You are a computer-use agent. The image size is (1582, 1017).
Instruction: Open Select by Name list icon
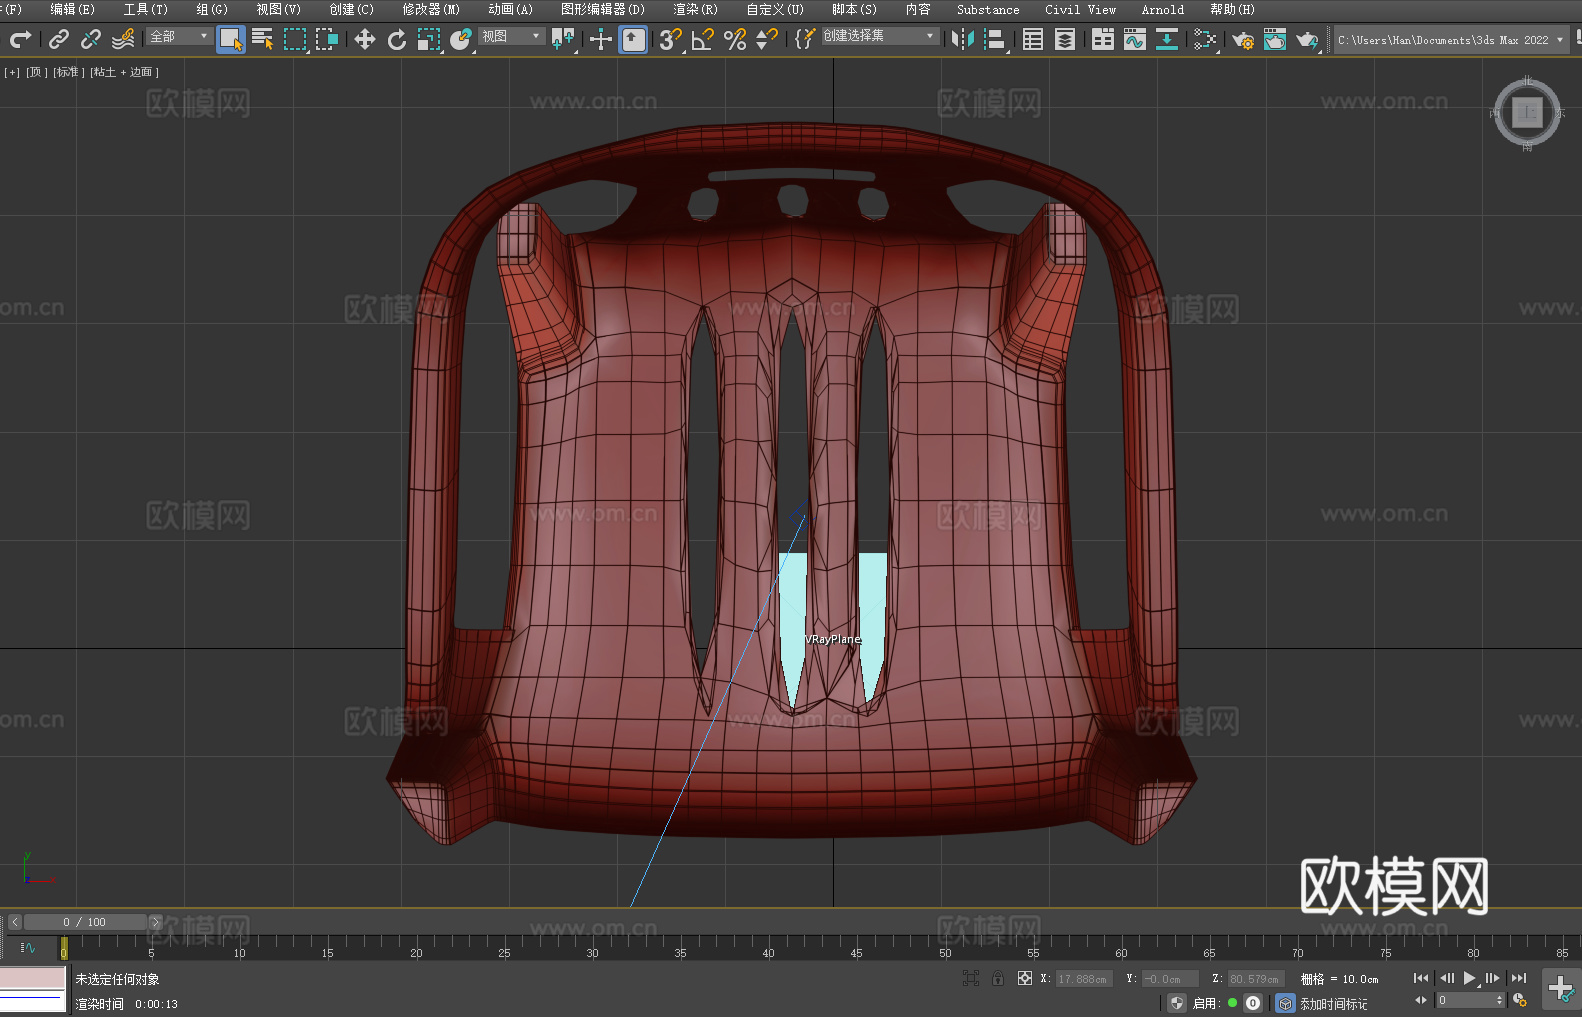(x=263, y=39)
